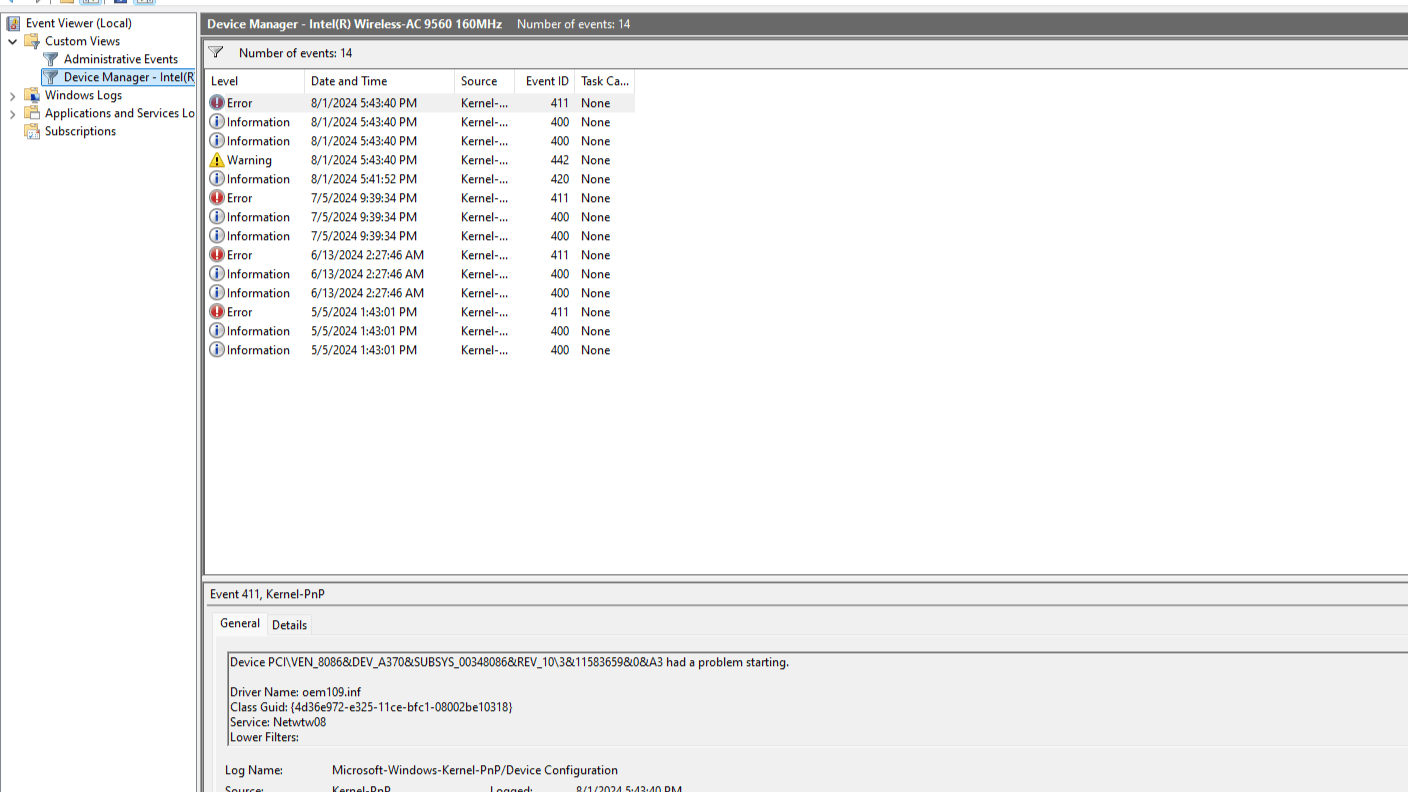Select the Information row with Event ID 420
Screen dimensions: 1408x792
pyautogui.click(x=419, y=179)
